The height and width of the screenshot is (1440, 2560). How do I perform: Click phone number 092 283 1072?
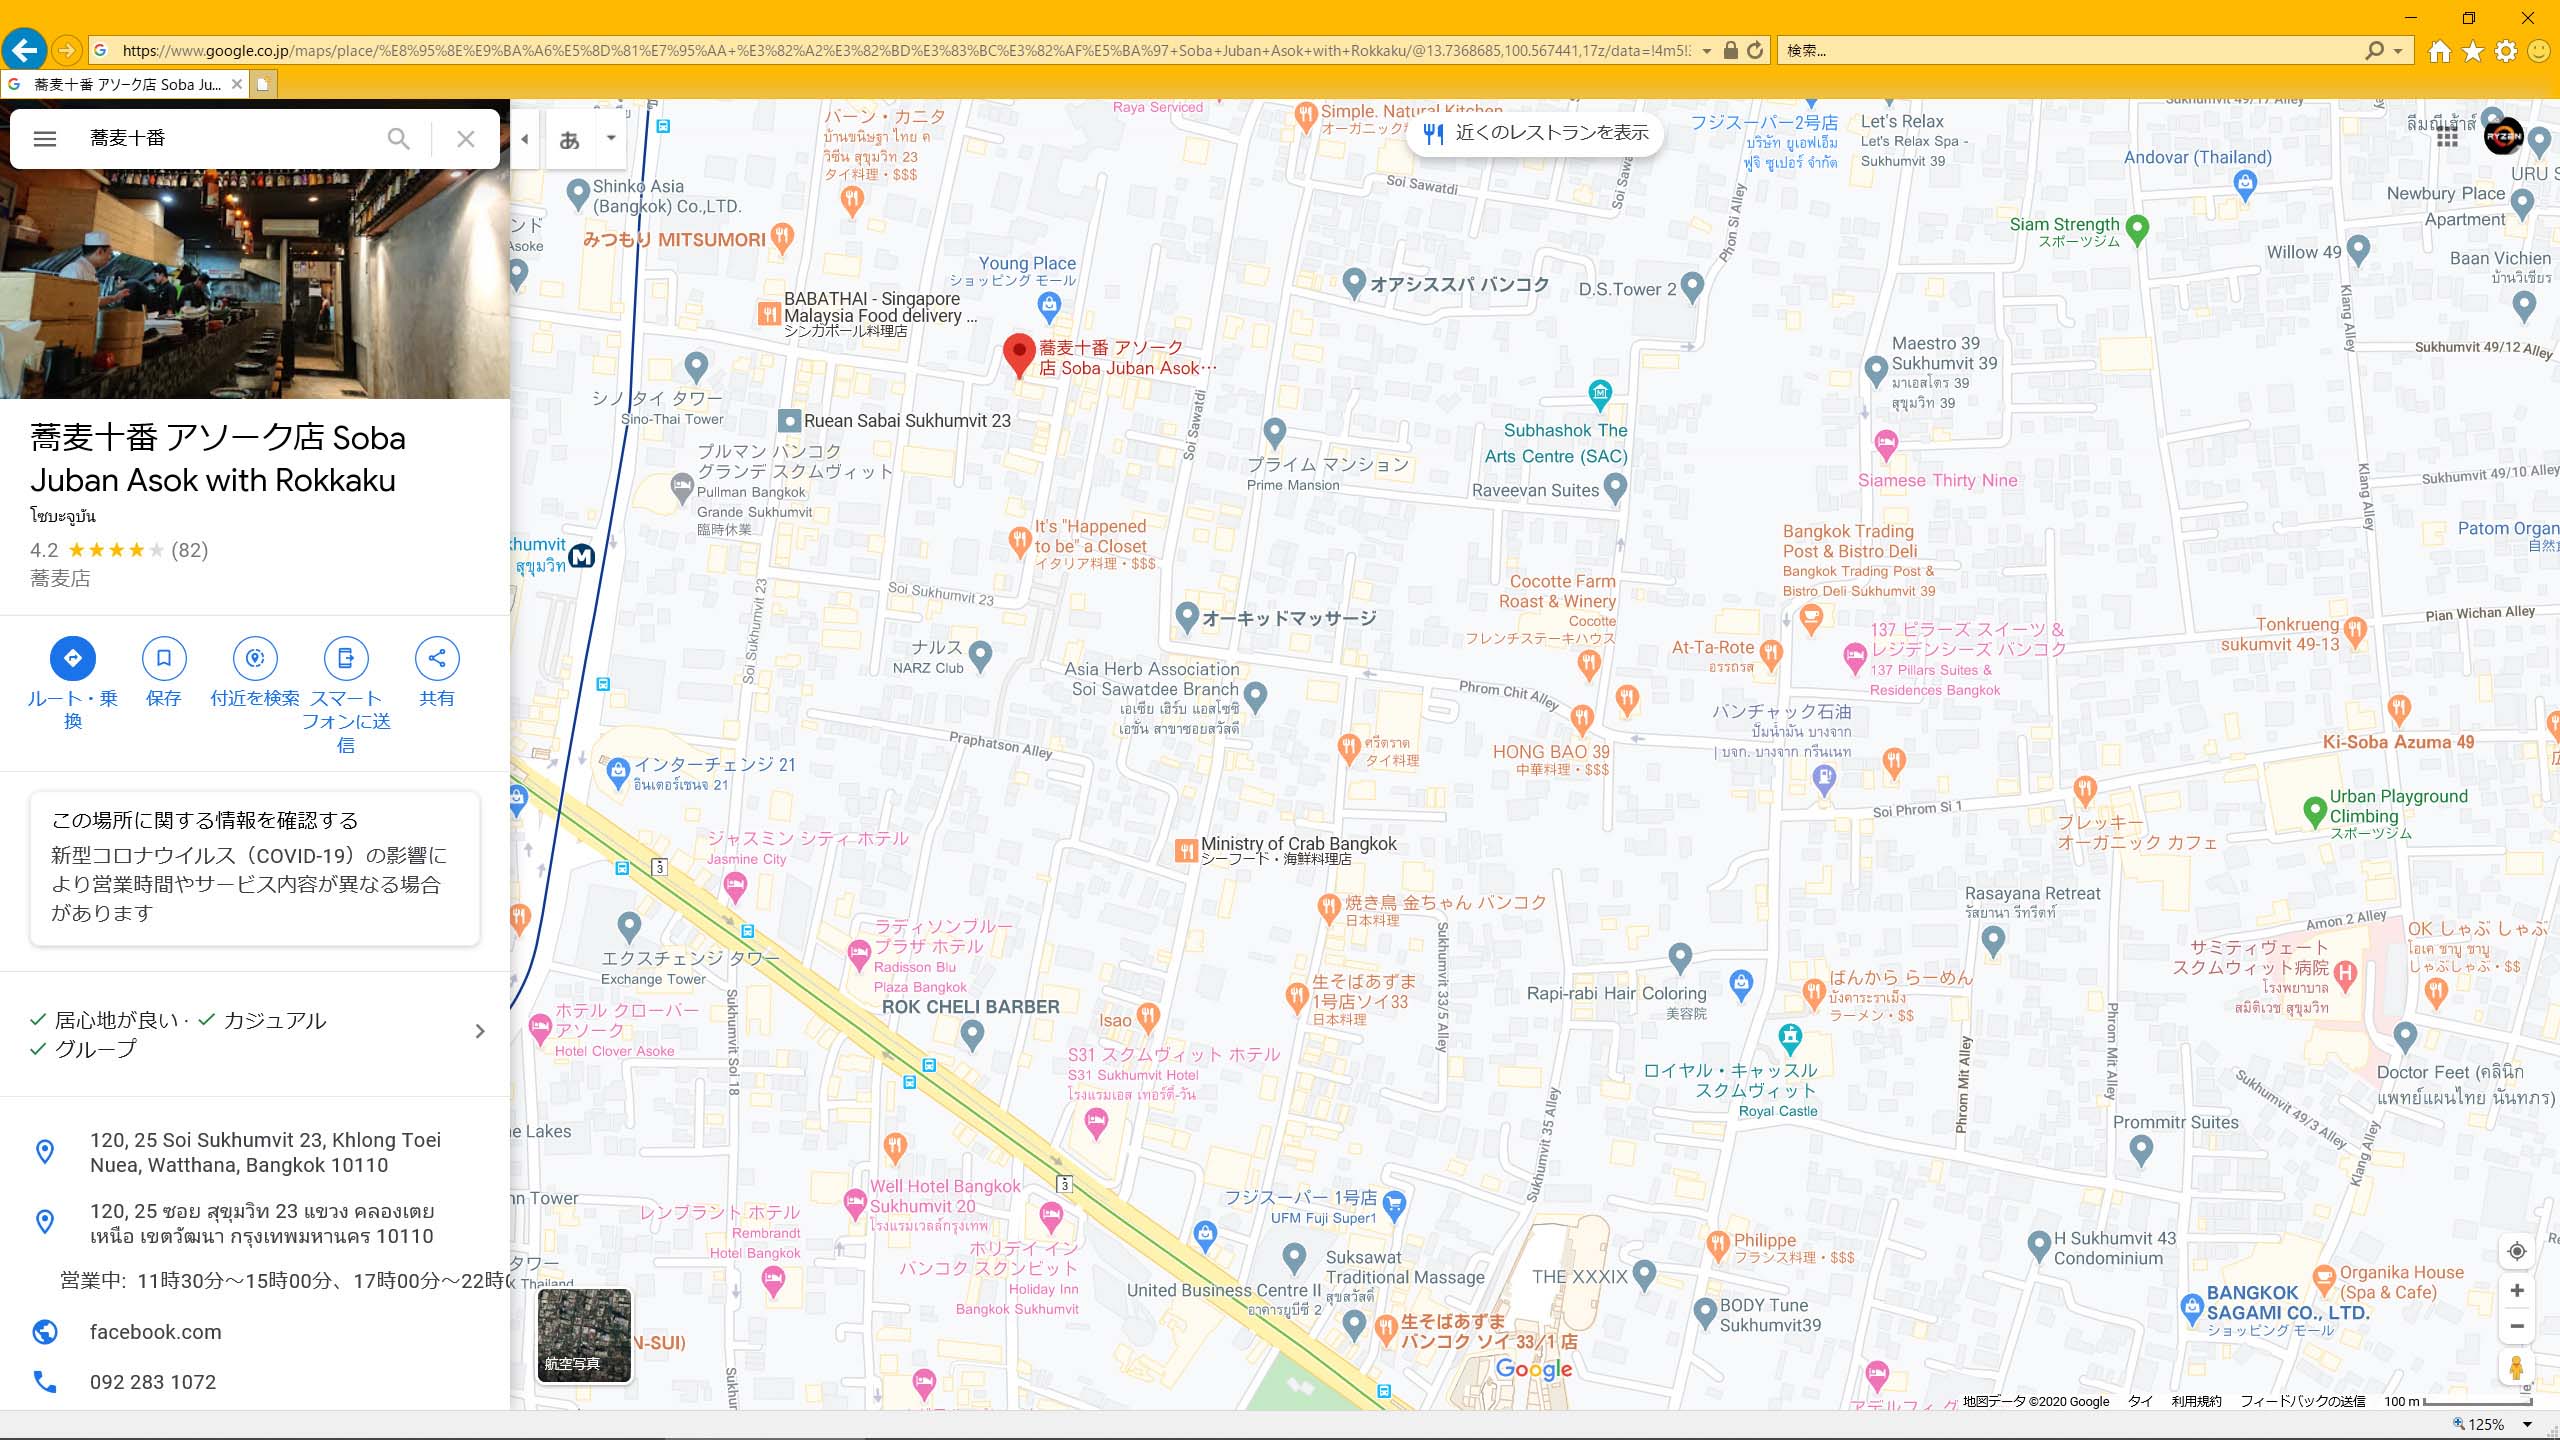(x=152, y=1382)
